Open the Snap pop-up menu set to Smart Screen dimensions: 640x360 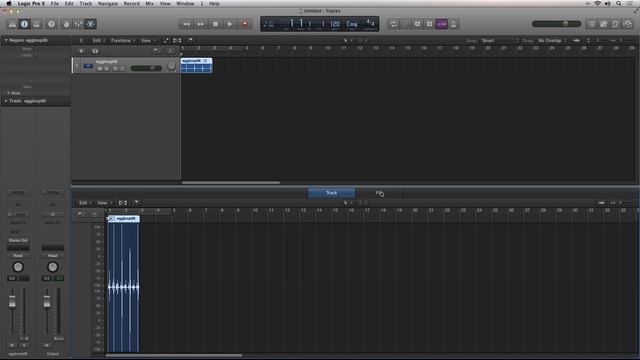coord(500,40)
